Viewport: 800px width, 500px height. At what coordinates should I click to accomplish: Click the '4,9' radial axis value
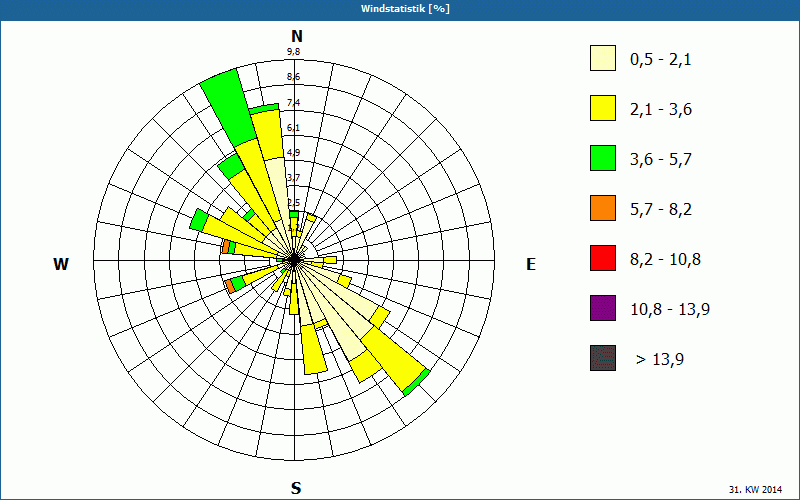pos(293,153)
